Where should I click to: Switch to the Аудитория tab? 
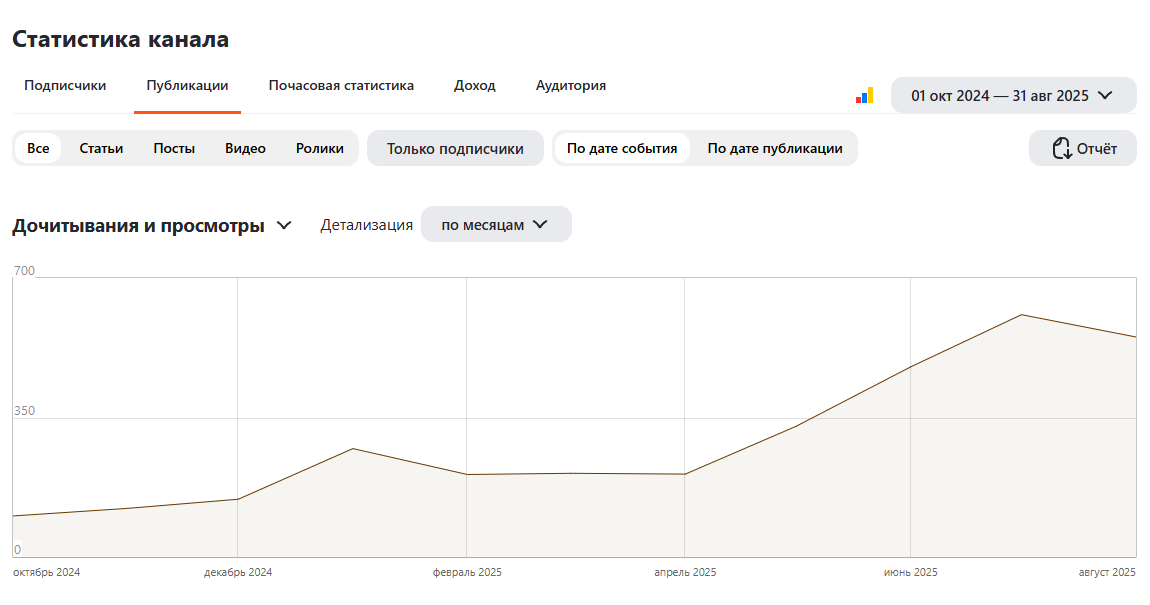pos(571,86)
